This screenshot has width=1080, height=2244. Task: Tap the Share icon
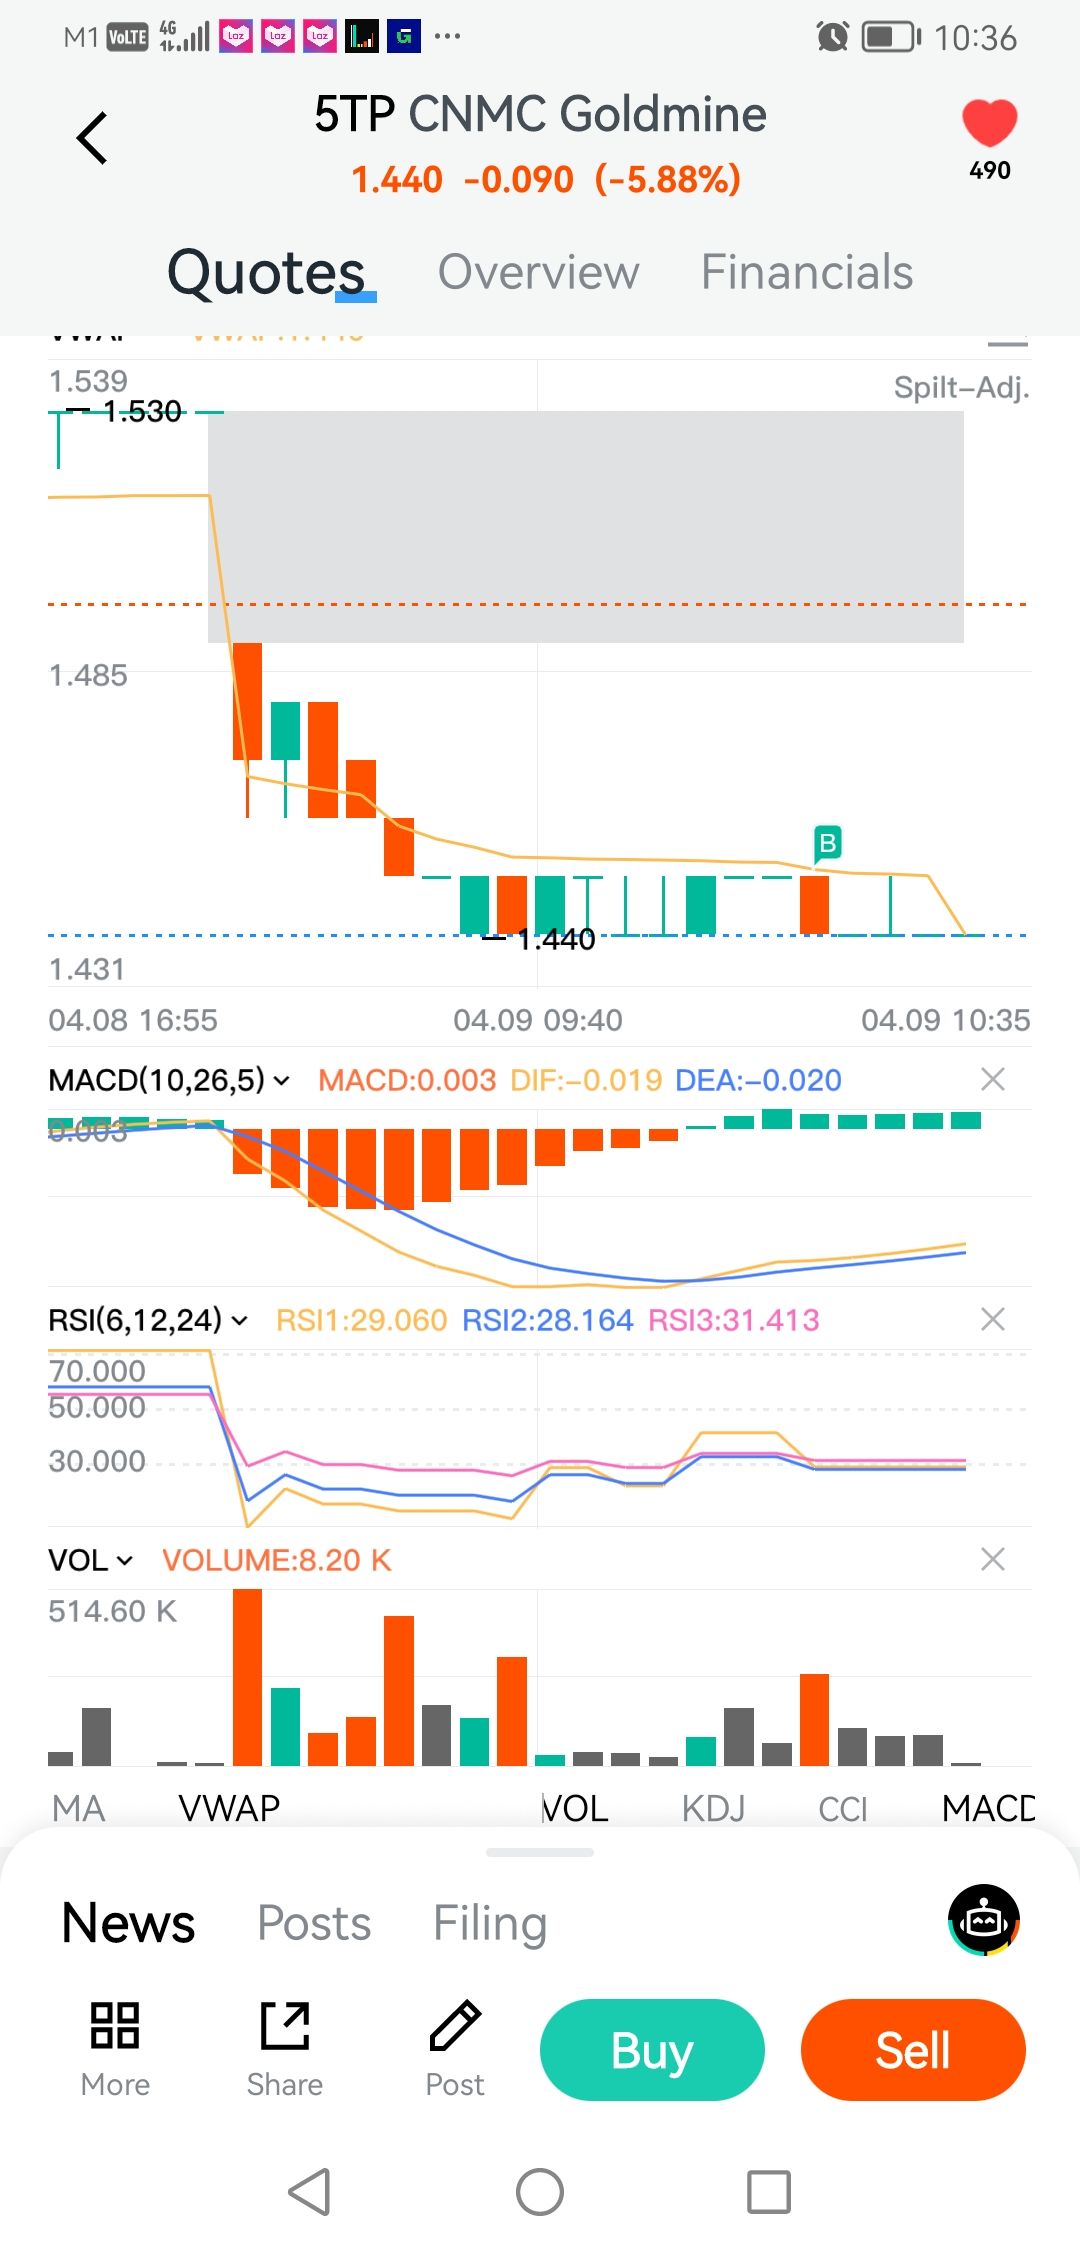pyautogui.click(x=285, y=2026)
